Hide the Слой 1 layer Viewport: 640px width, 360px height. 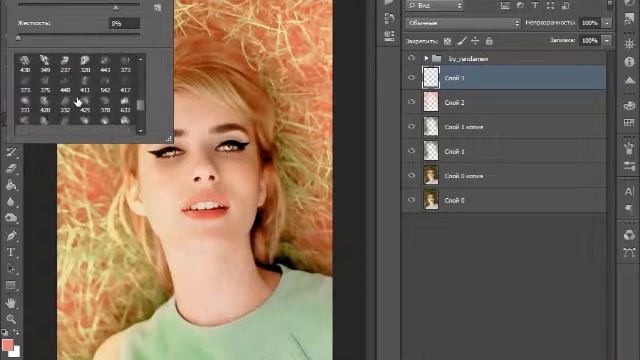[x=411, y=151]
